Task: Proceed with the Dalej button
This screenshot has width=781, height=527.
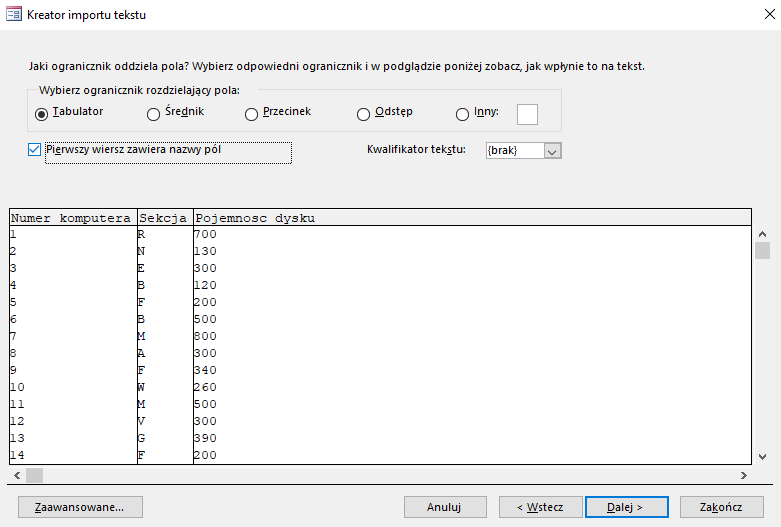Action: (x=627, y=507)
